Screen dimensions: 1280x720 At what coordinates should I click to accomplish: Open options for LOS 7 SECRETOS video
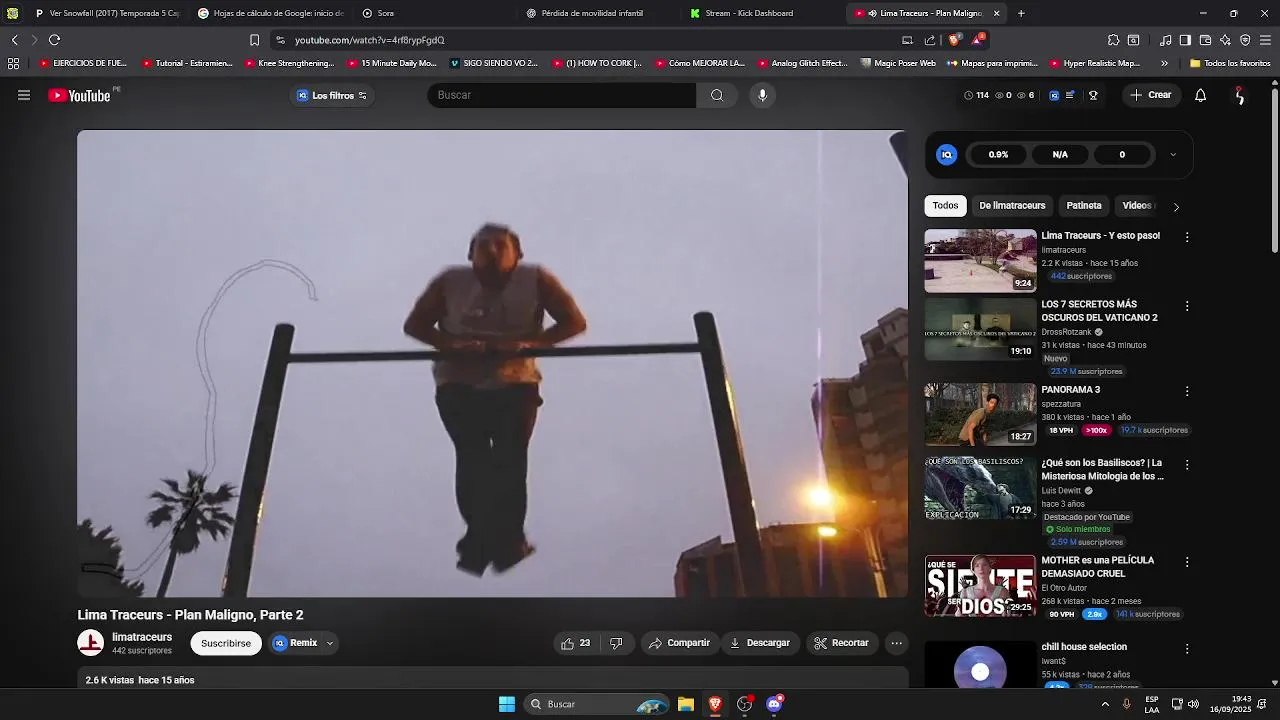coord(1187,306)
